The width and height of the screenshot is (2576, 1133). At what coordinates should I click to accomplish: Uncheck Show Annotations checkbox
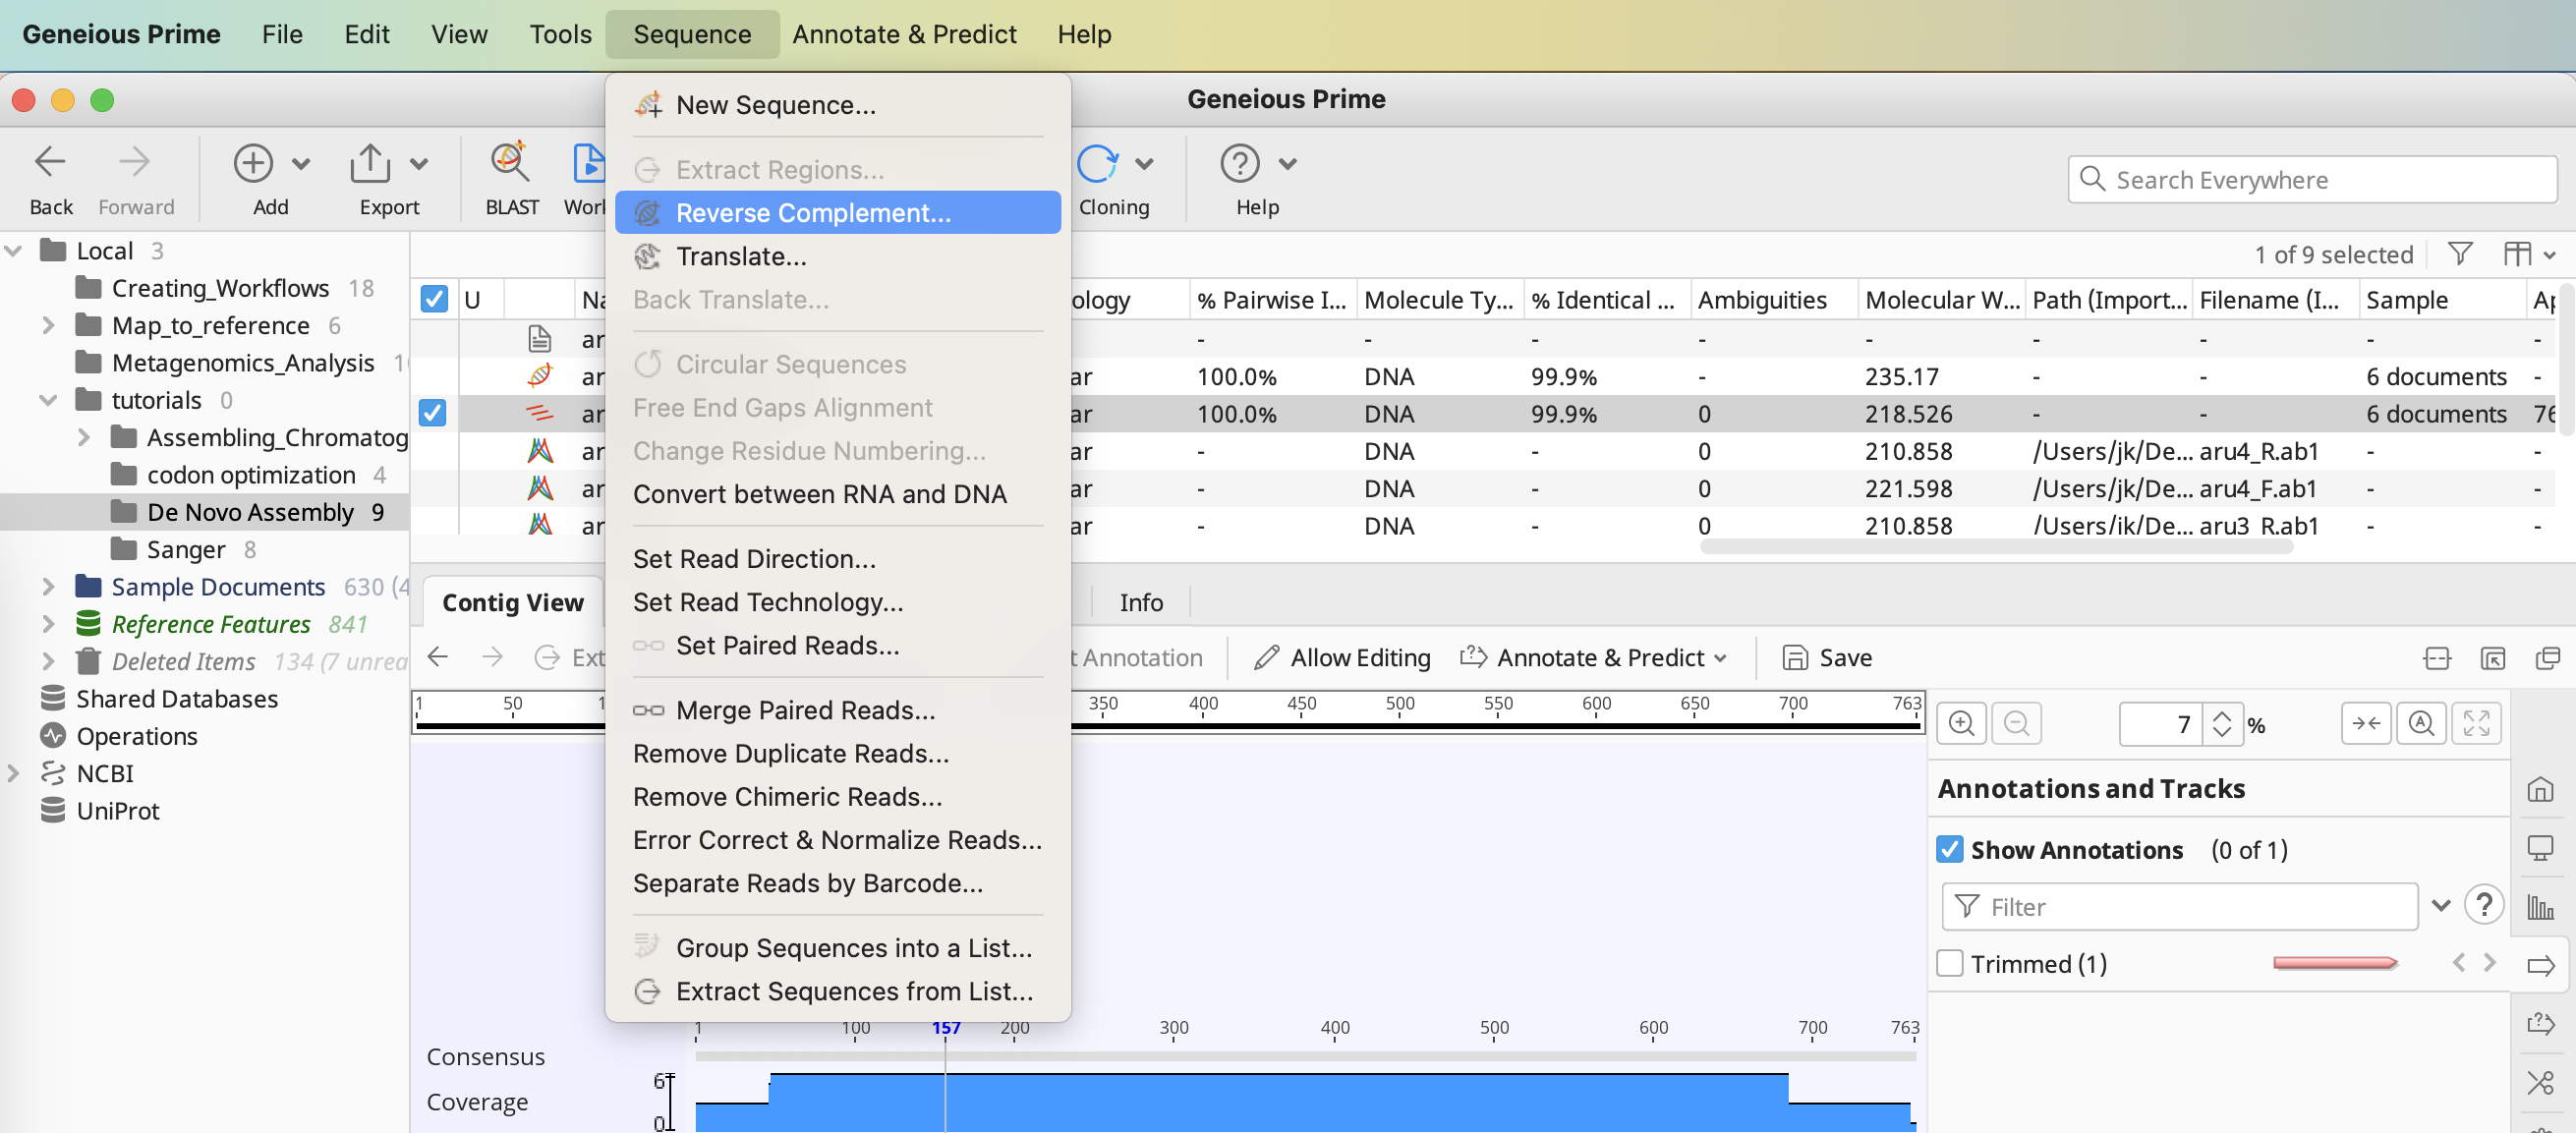click(1949, 849)
